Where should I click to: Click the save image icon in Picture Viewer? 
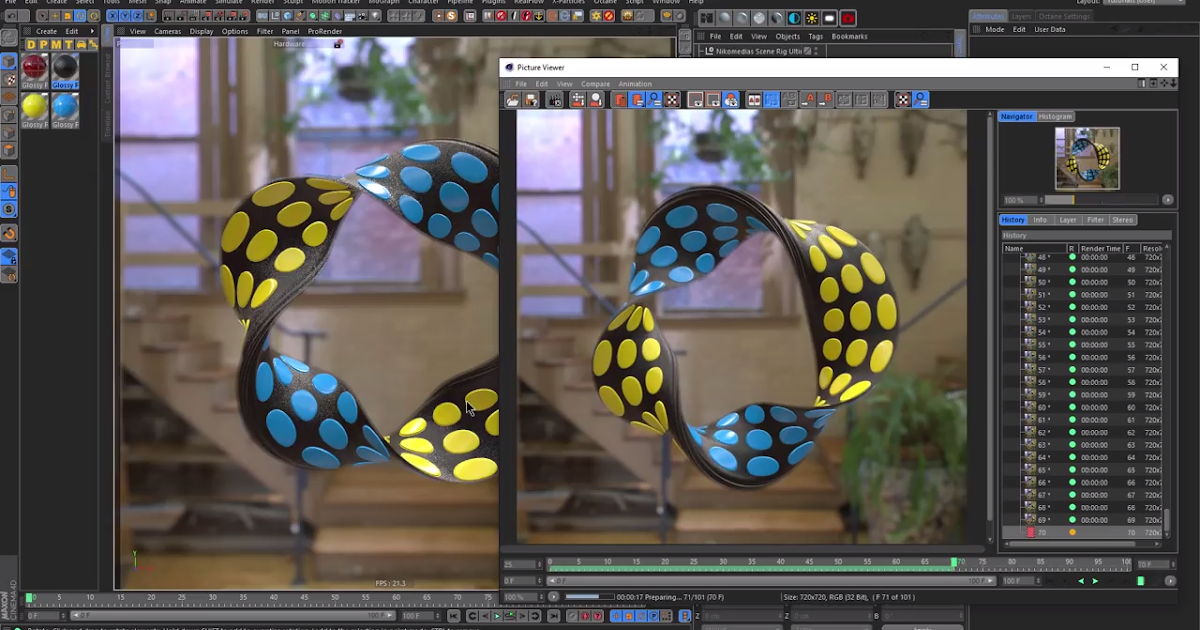click(x=531, y=100)
